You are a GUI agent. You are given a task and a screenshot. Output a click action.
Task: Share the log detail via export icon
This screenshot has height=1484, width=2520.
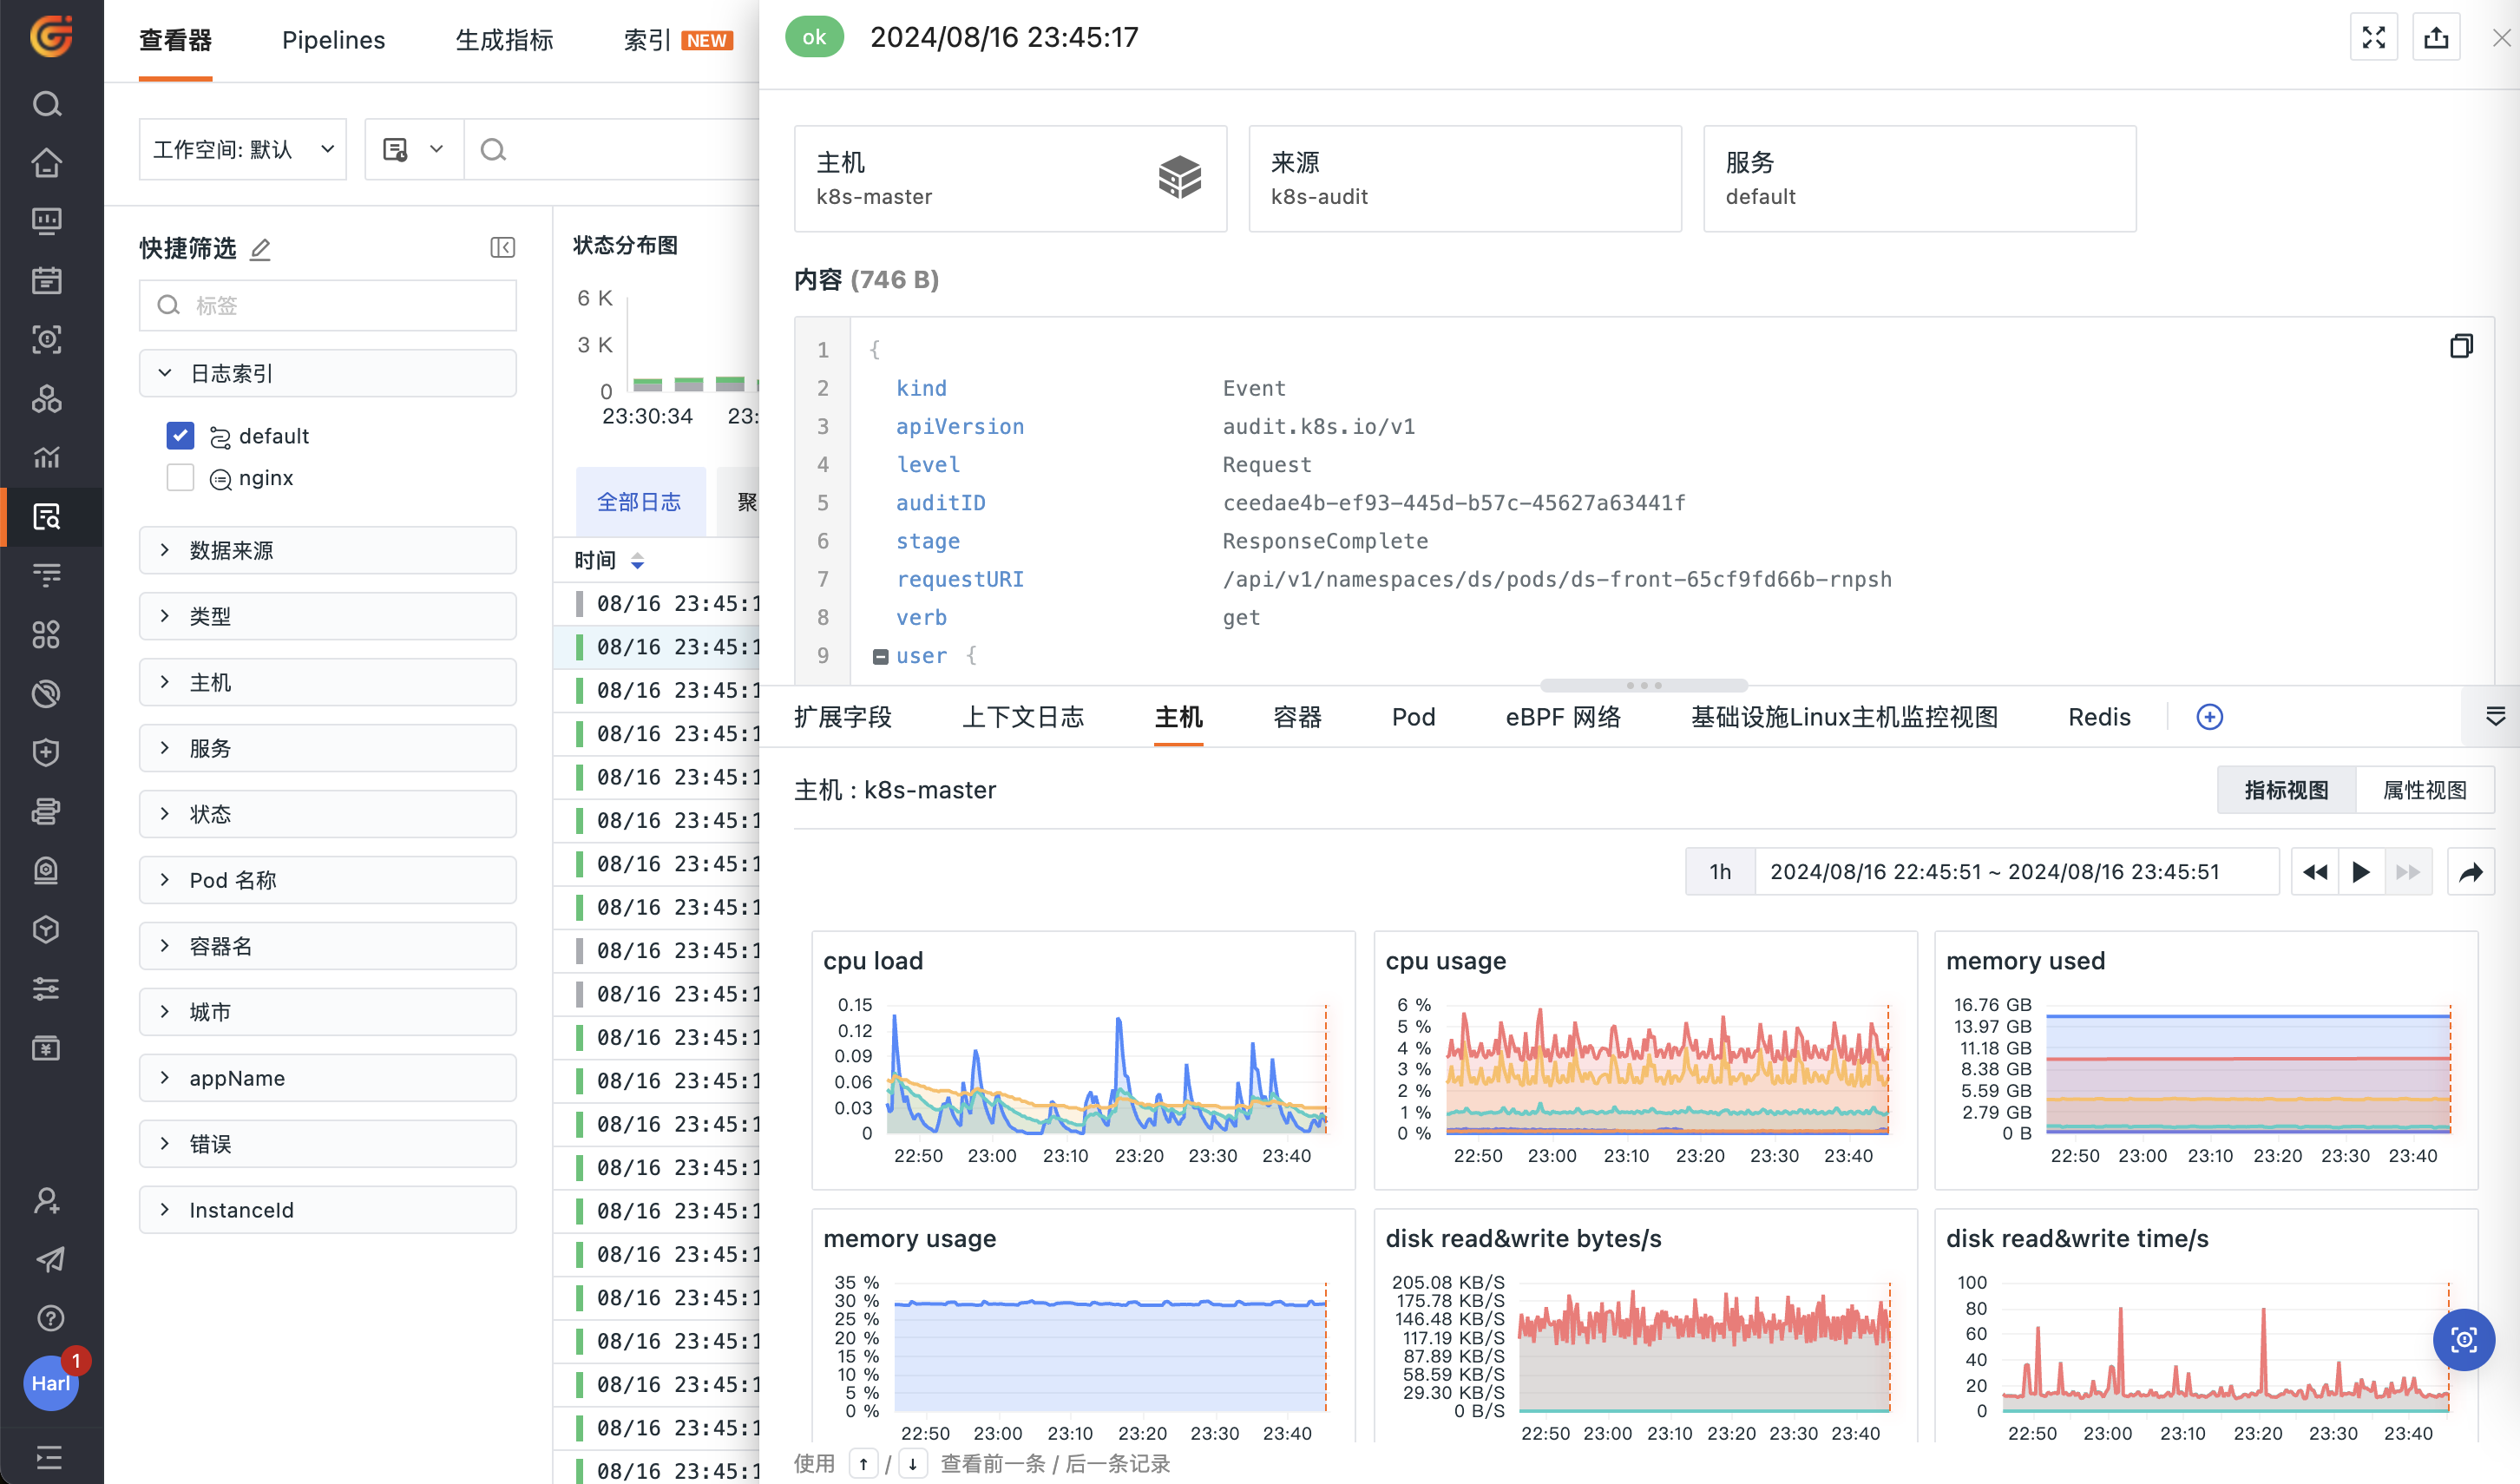click(x=2436, y=38)
